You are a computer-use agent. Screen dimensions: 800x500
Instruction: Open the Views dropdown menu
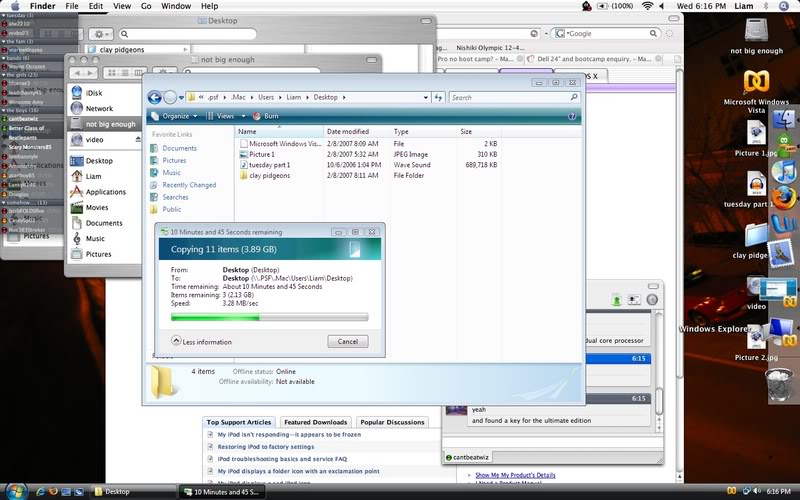(226, 116)
